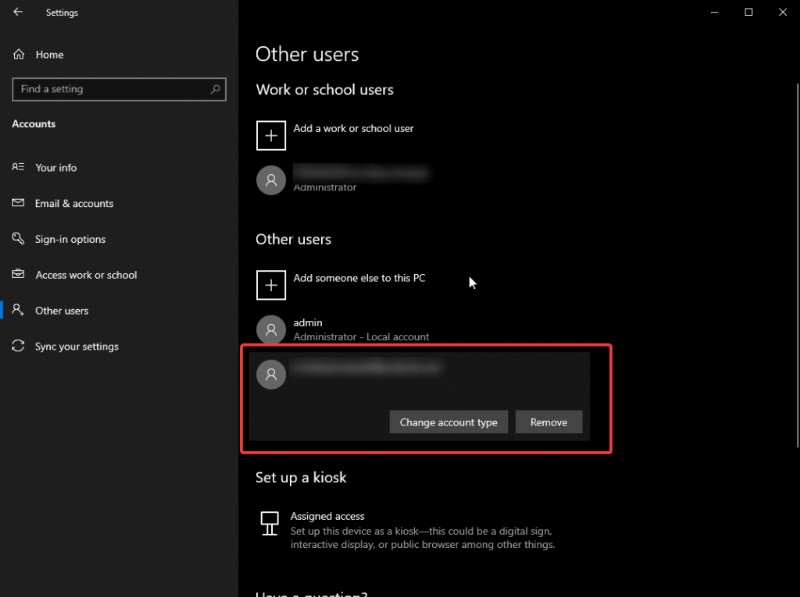
Task: Click the Remove button for the selected user
Action: [549, 421]
